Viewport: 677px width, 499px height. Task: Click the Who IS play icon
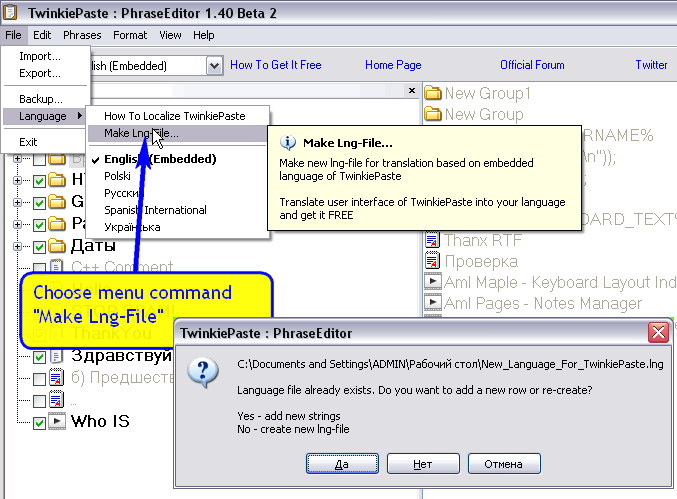(57, 421)
